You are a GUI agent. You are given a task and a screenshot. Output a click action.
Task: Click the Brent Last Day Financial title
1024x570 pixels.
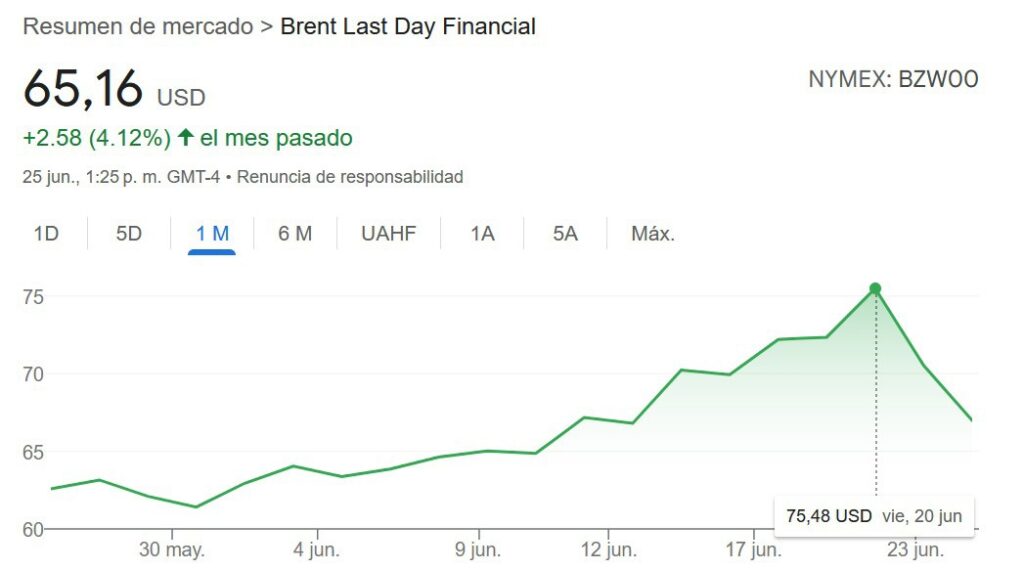pyautogui.click(x=408, y=27)
